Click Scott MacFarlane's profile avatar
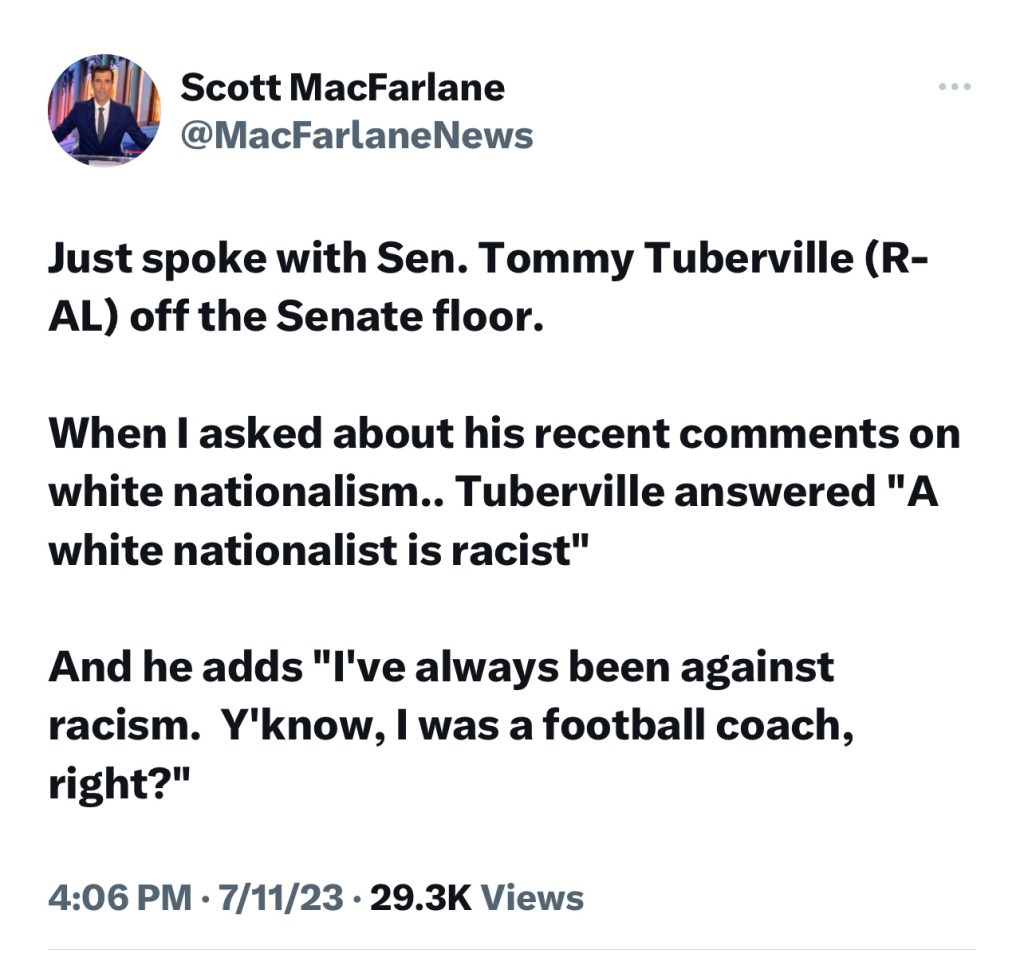The image size is (1024, 961). 104,110
